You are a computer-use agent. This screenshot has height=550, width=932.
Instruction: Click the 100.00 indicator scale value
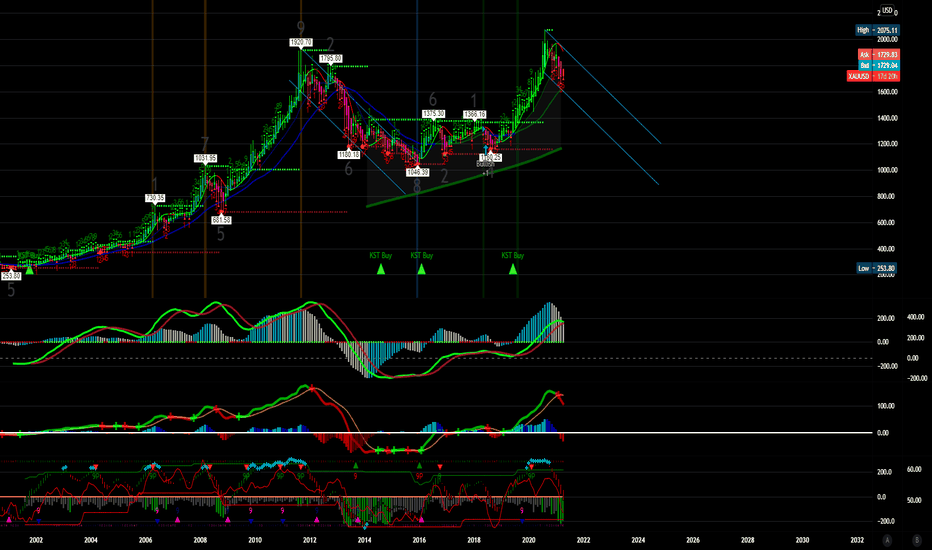886,406
